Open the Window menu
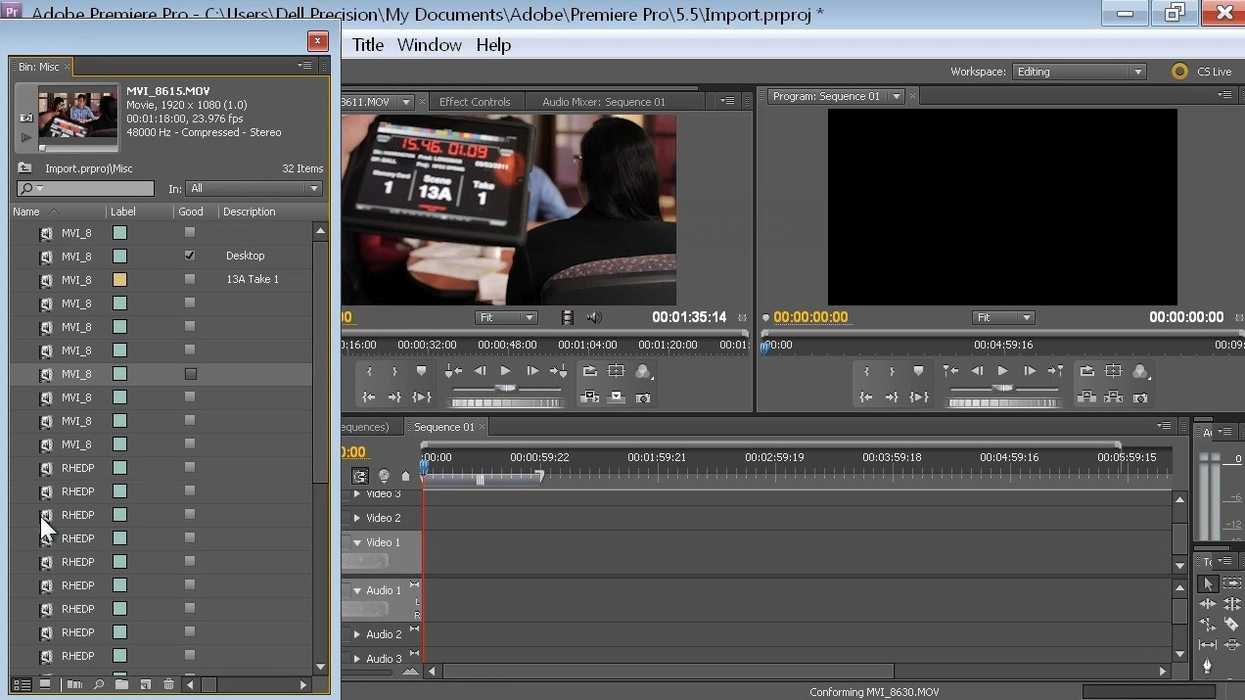 point(429,45)
